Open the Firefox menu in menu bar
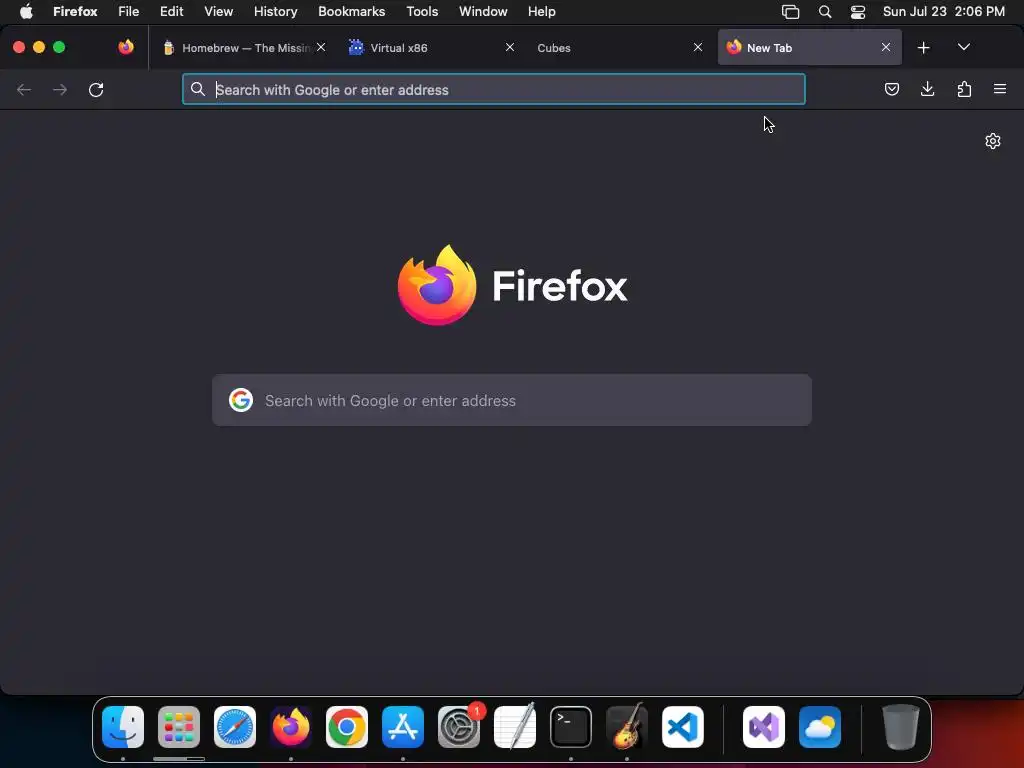 [75, 12]
